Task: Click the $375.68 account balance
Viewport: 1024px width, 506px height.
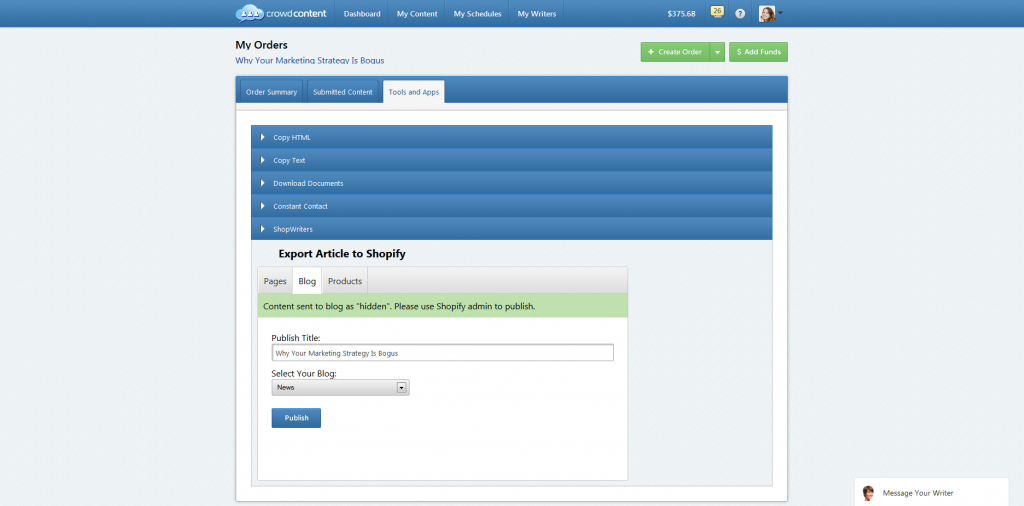Action: (681, 14)
